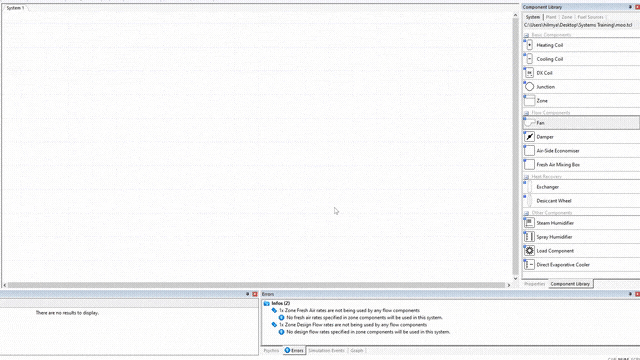The width and height of the screenshot is (640, 360).
Task: Switch to the Graph tab
Action: coord(357,350)
